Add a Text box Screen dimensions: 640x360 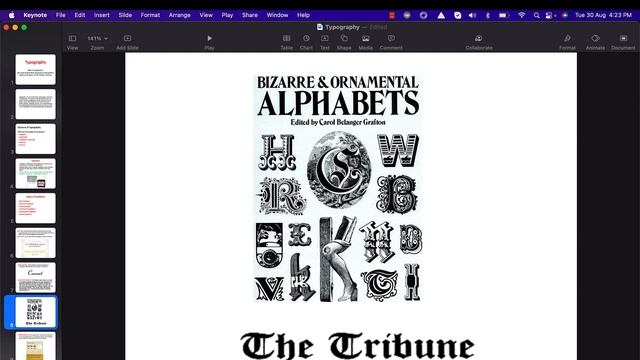(x=324, y=42)
